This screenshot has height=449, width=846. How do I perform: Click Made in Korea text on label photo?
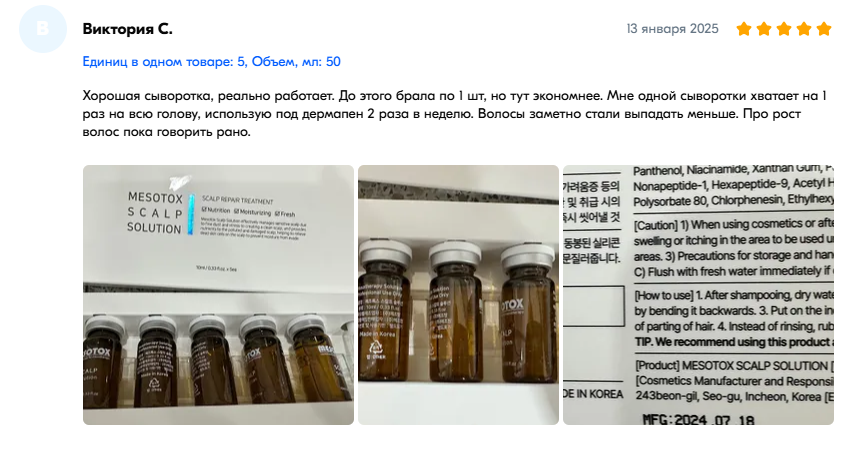(593, 394)
